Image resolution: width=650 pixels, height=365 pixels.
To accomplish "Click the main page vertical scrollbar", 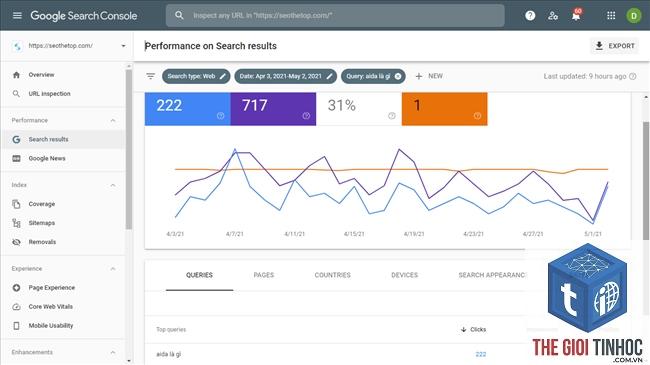I will [645, 180].
